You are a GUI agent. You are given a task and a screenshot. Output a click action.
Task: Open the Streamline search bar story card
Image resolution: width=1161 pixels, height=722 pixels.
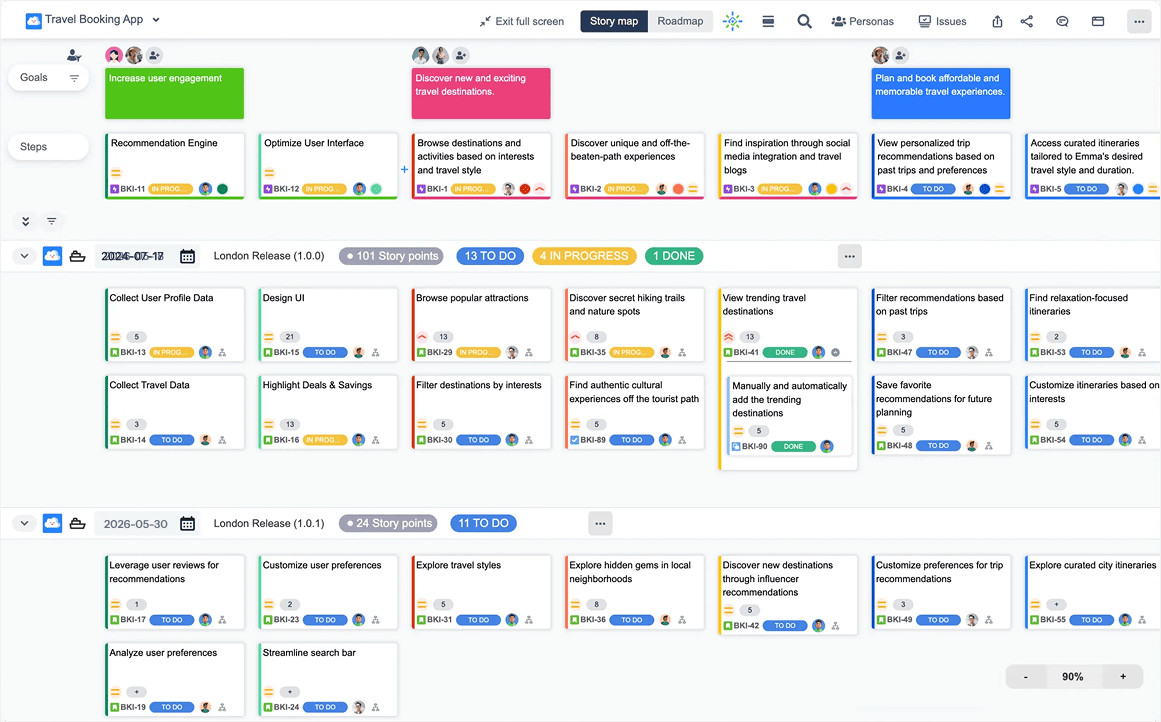(328, 679)
